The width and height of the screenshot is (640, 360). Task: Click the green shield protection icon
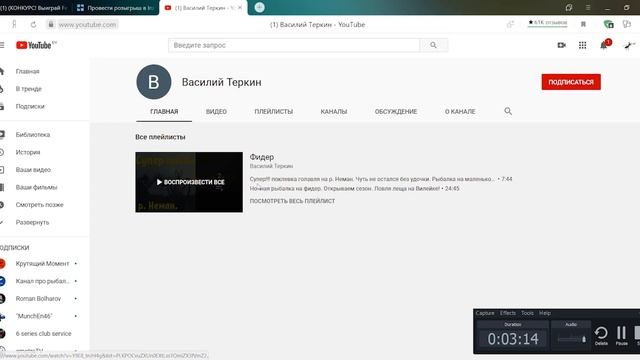click(x=608, y=24)
